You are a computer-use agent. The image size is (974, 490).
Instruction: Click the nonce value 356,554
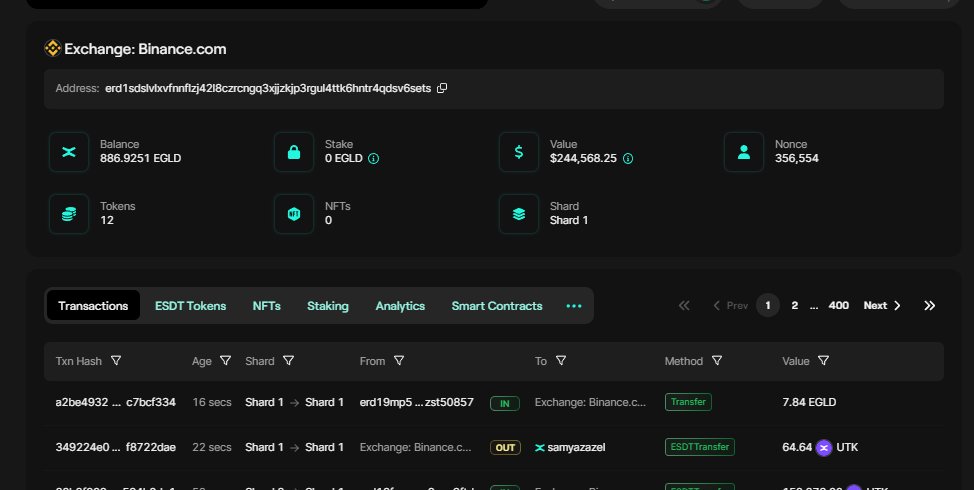click(x=796, y=158)
